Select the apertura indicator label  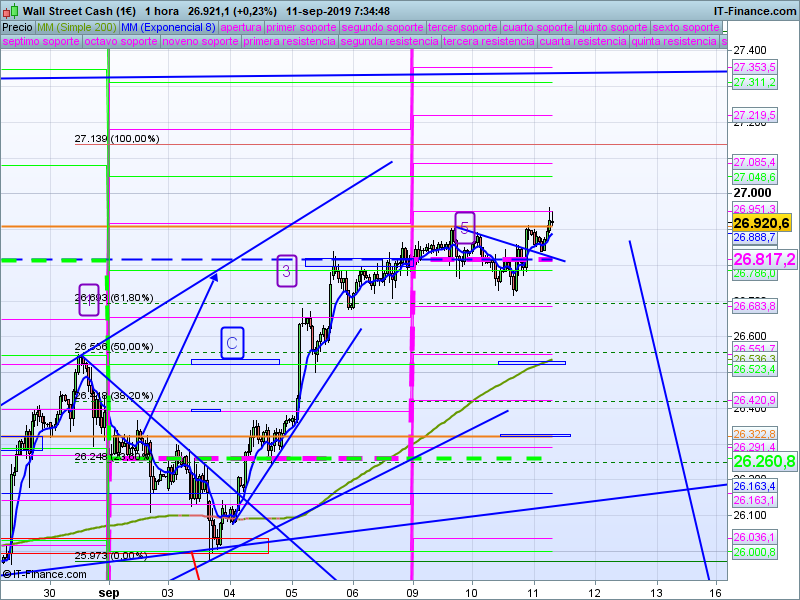coord(241,28)
